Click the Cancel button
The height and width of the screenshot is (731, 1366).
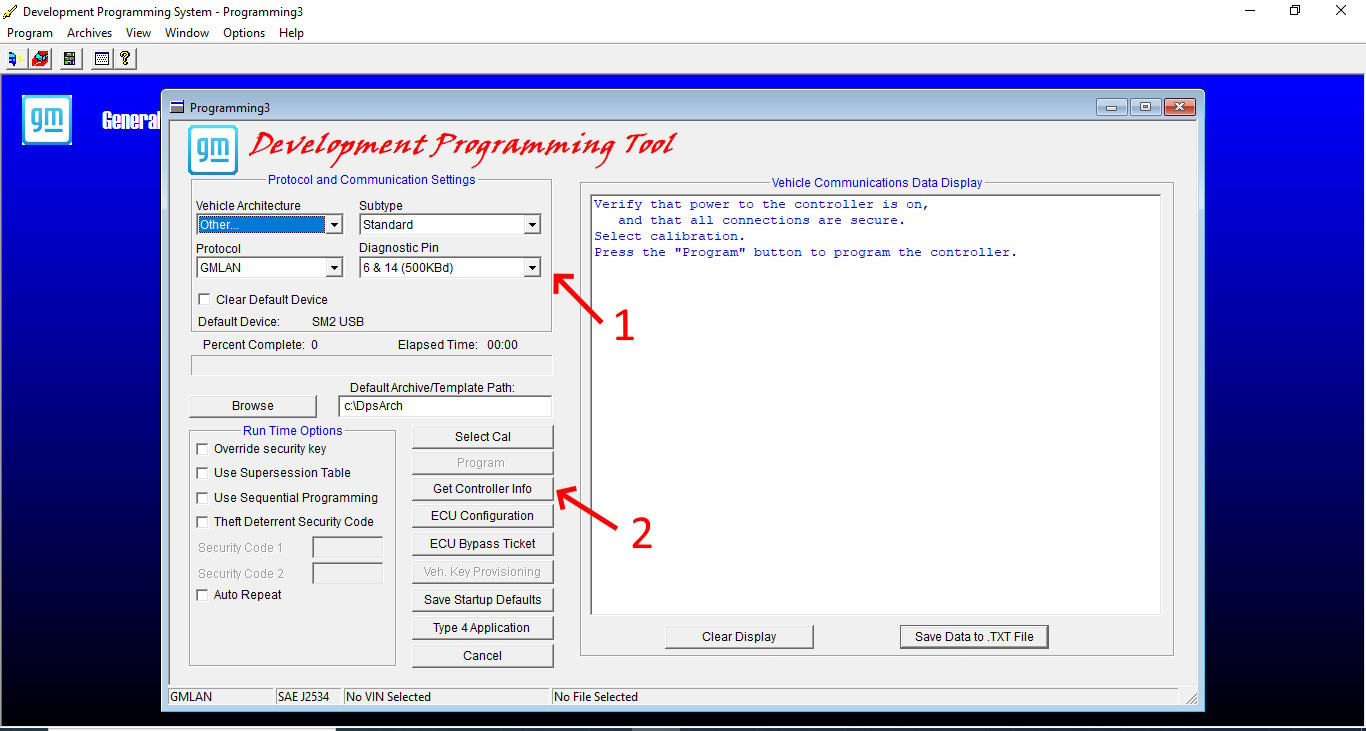click(483, 656)
